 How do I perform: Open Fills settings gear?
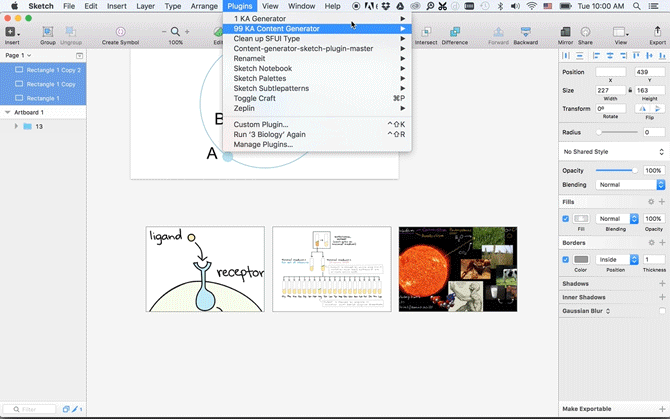pos(651,202)
